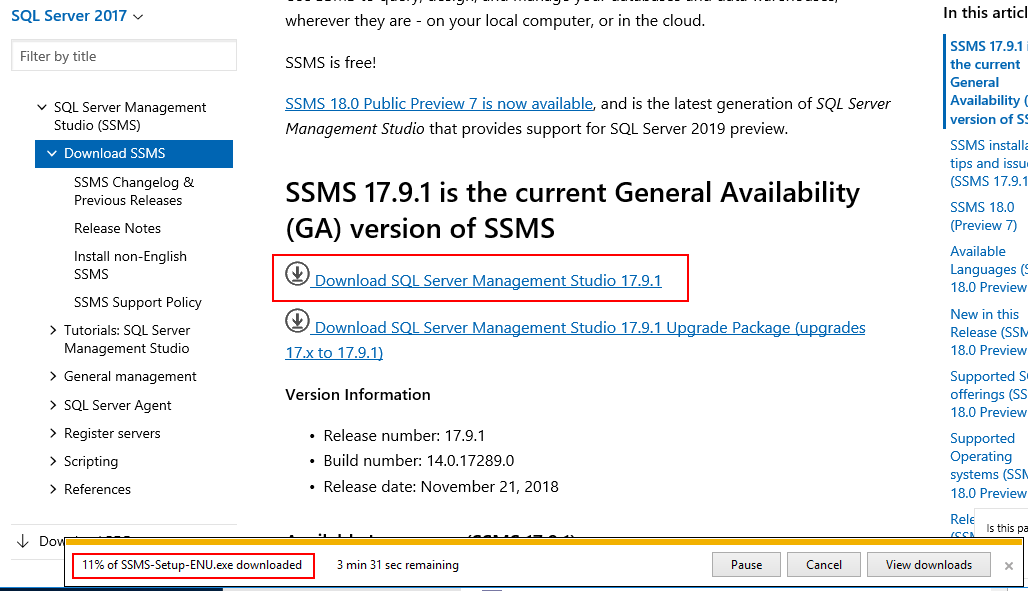Jump to SSMS 17.9.1 current GA section link
Viewport: 1028px width, 591px height.
(x=989, y=83)
